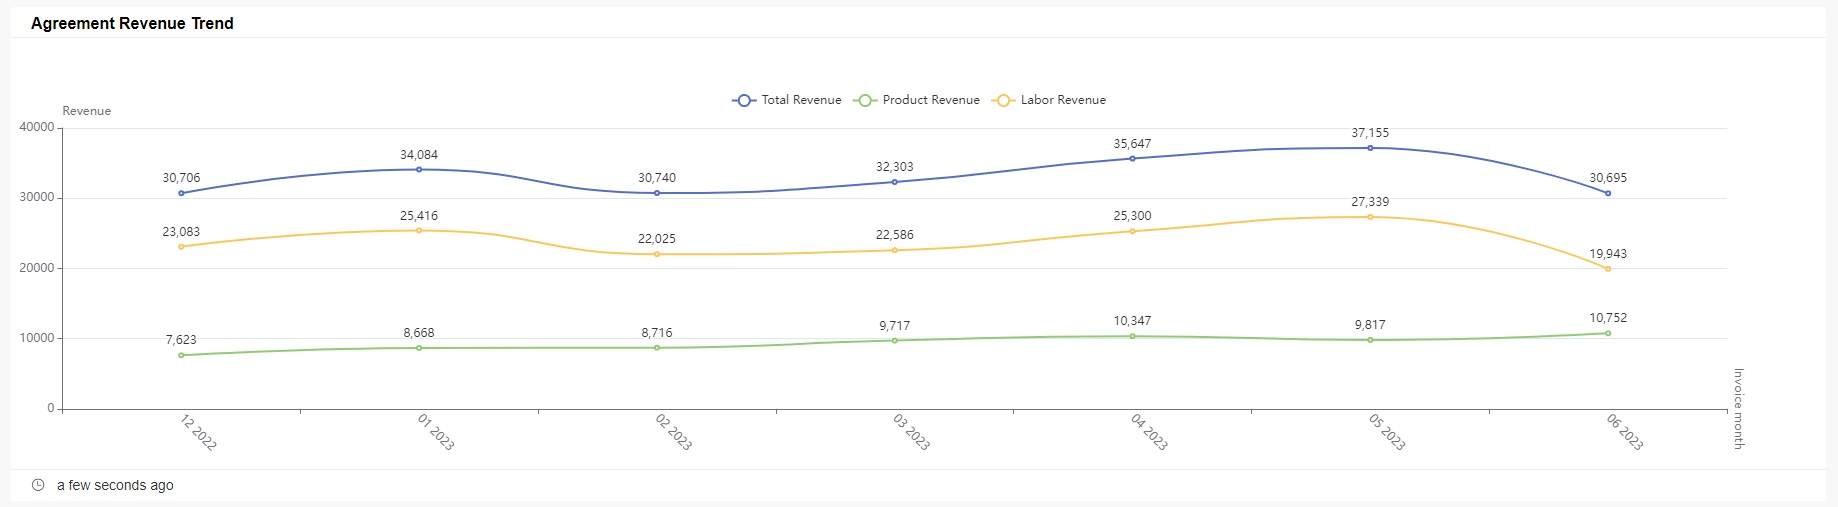The image size is (1838, 507).
Task: Click the Product Revenue point labeled 9,717
Action: 895,340
